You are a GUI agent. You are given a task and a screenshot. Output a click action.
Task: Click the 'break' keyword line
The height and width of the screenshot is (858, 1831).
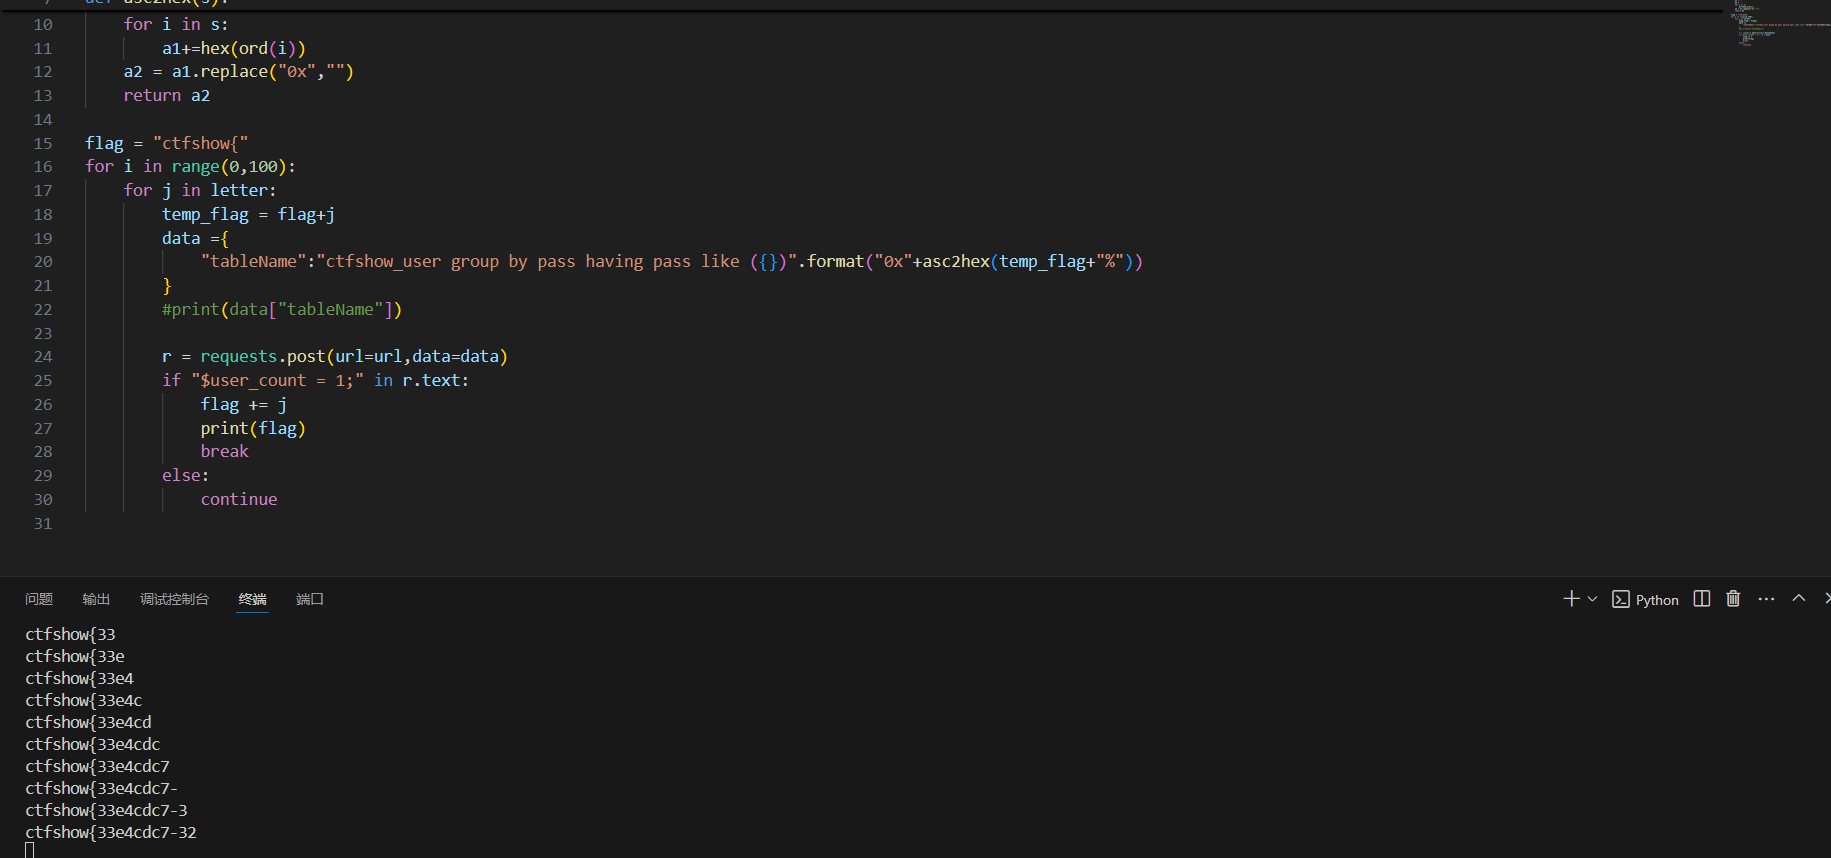[225, 452]
